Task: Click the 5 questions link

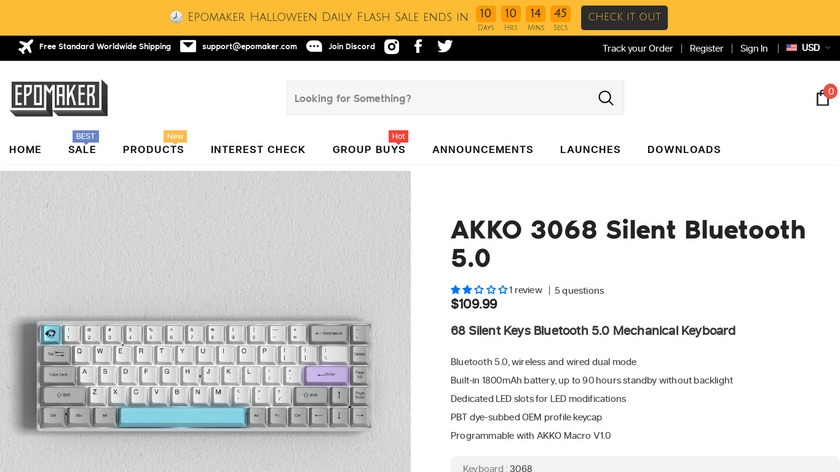Action: (579, 291)
